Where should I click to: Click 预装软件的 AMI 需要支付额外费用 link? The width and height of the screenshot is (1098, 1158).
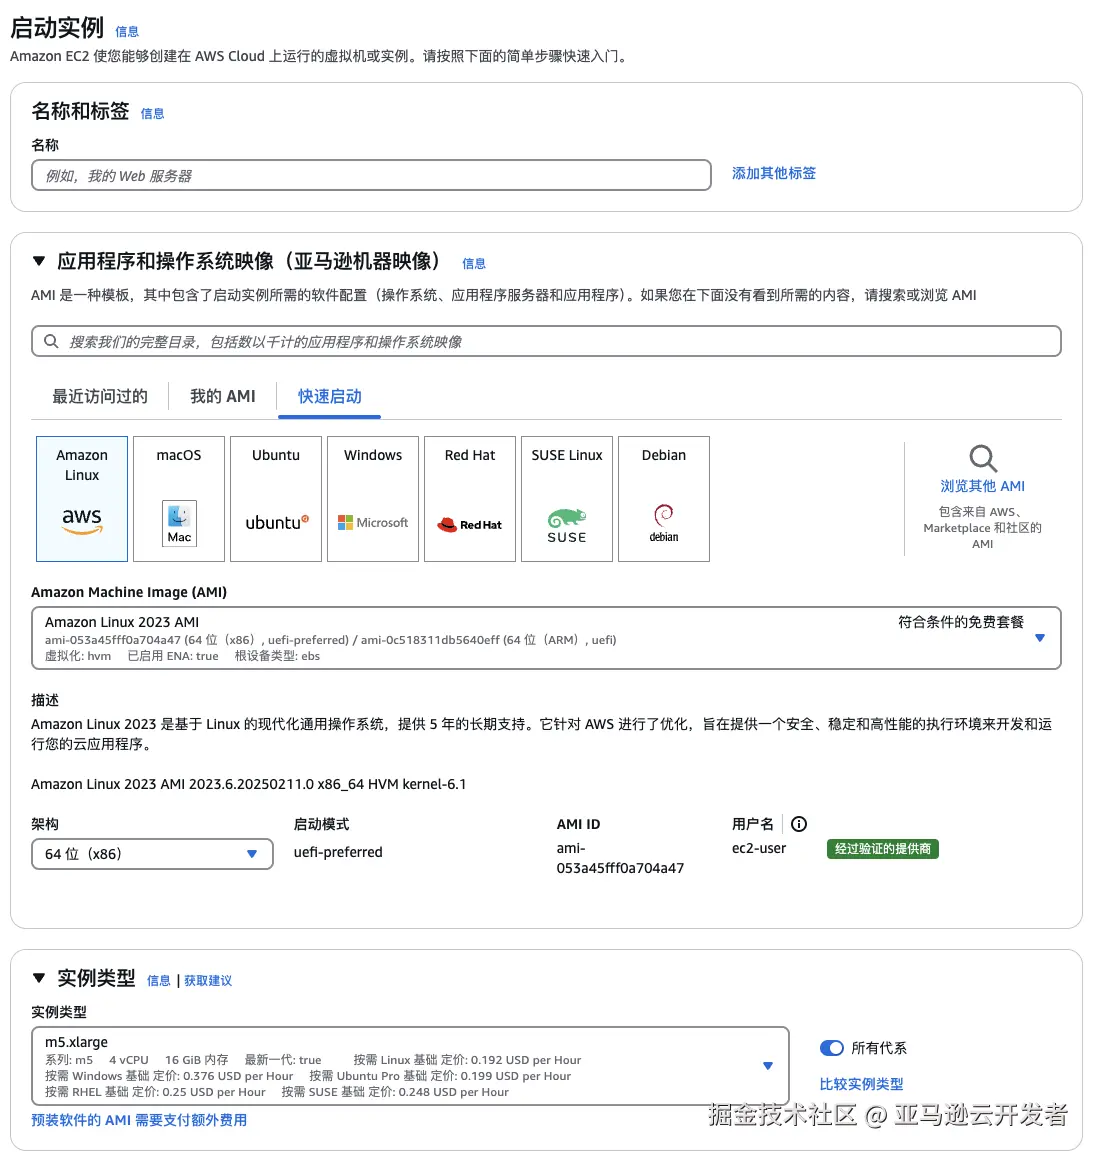(x=139, y=1120)
